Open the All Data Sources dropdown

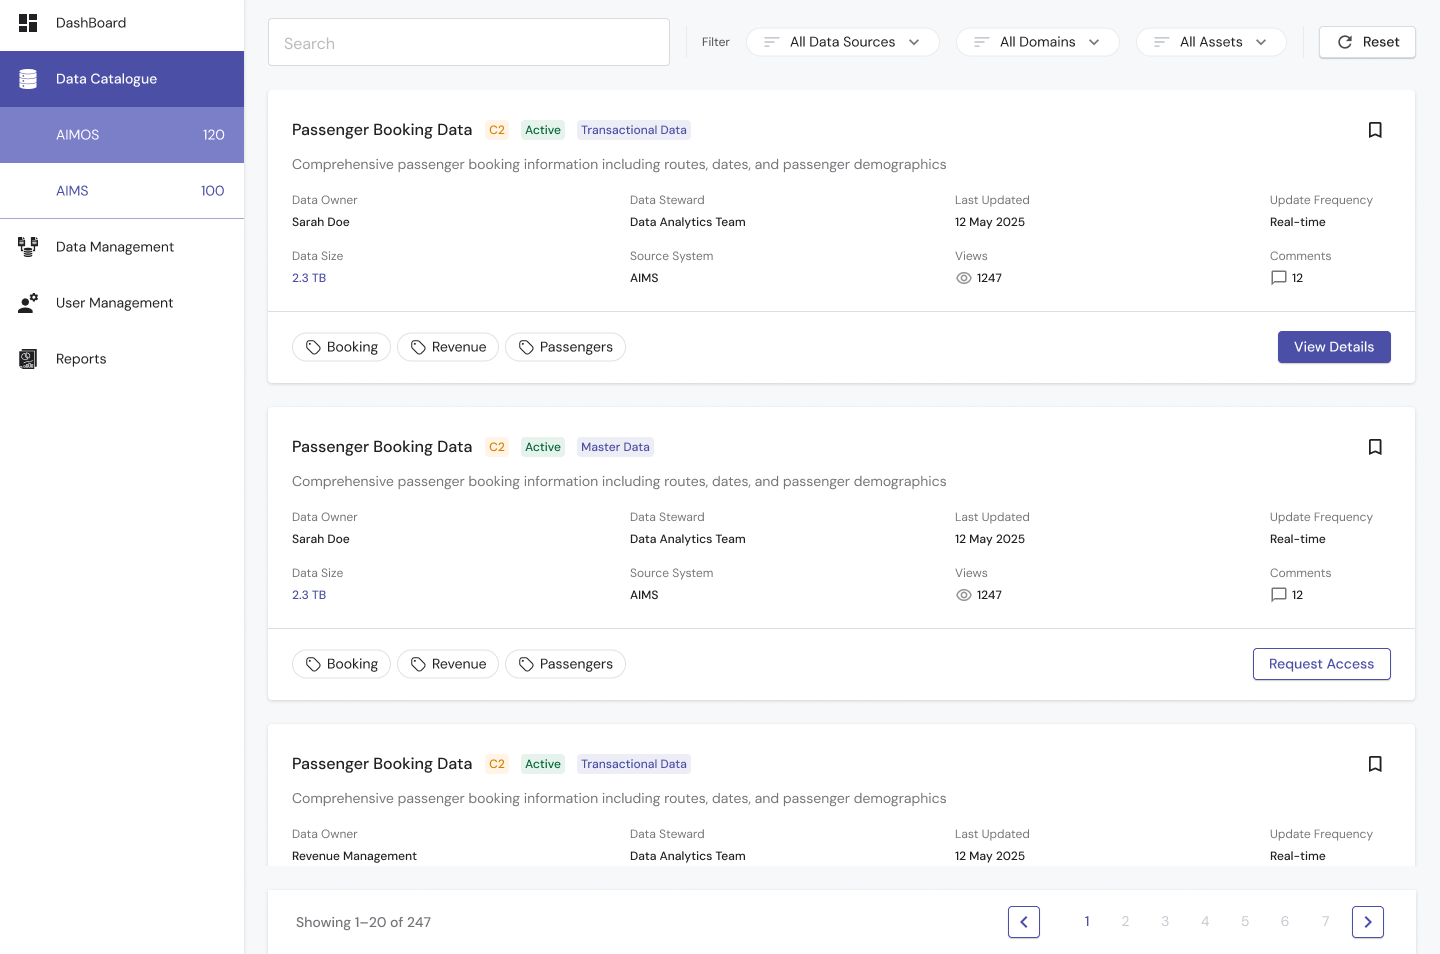(842, 42)
